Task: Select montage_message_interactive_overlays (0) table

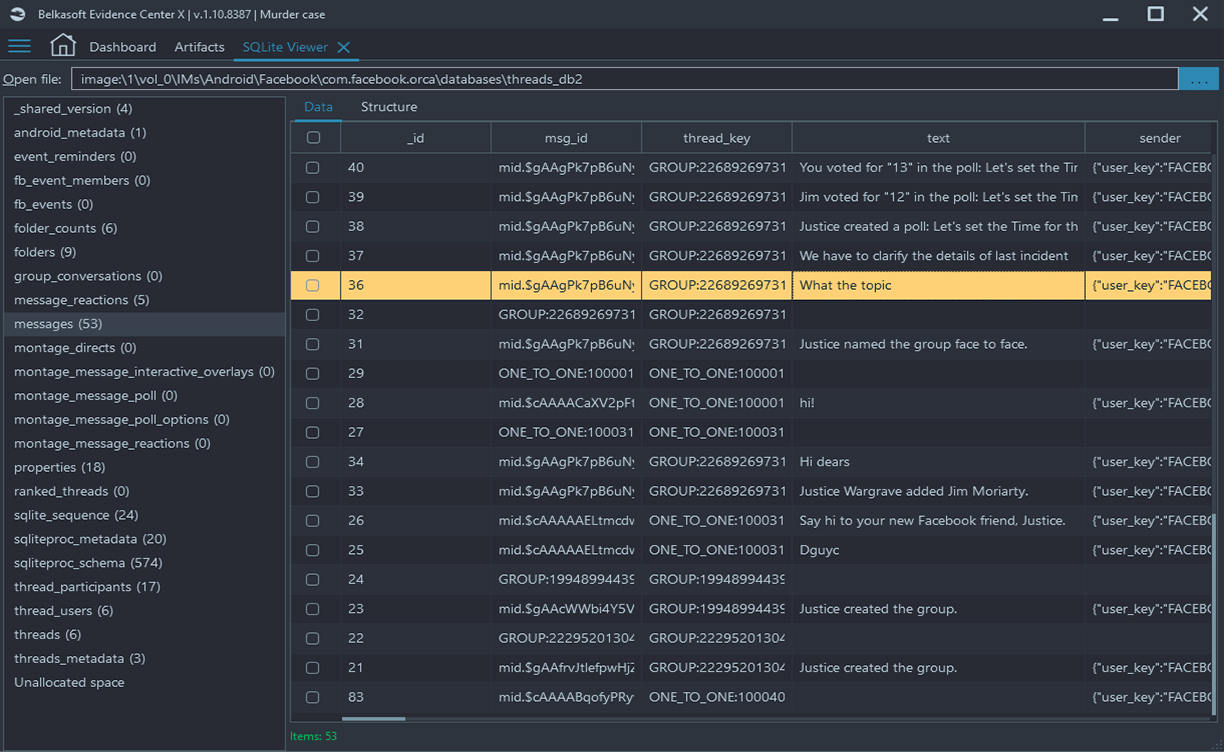Action: coord(144,372)
